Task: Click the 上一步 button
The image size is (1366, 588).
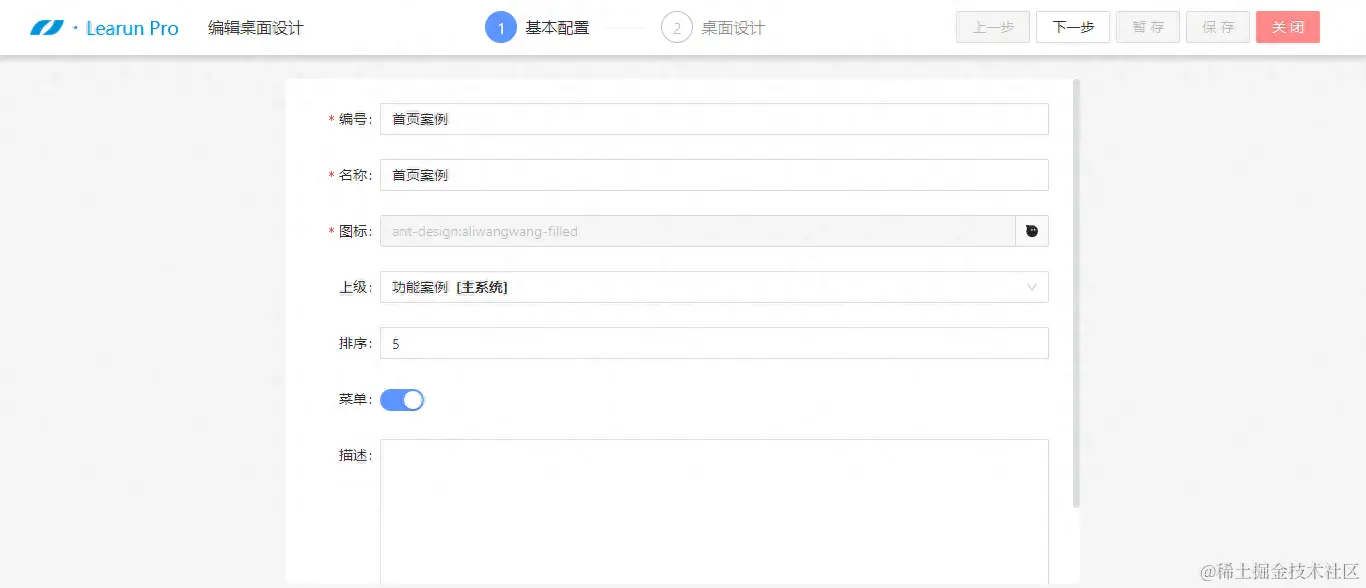Action: click(993, 27)
